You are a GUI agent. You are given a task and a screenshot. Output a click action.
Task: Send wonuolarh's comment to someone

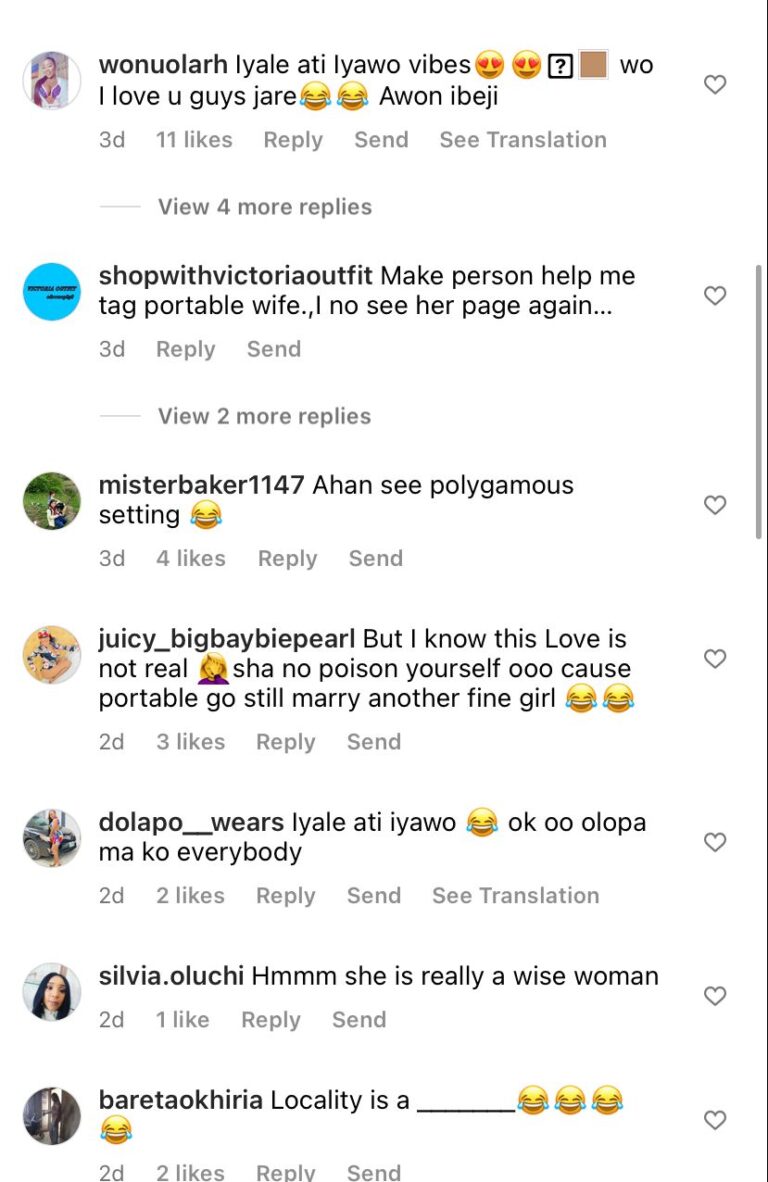[381, 140]
